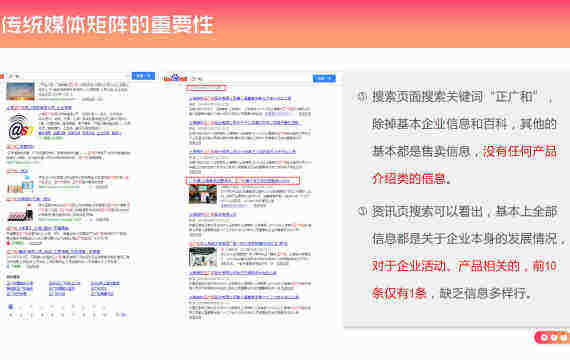Click the blue search button on right page

click(324, 78)
